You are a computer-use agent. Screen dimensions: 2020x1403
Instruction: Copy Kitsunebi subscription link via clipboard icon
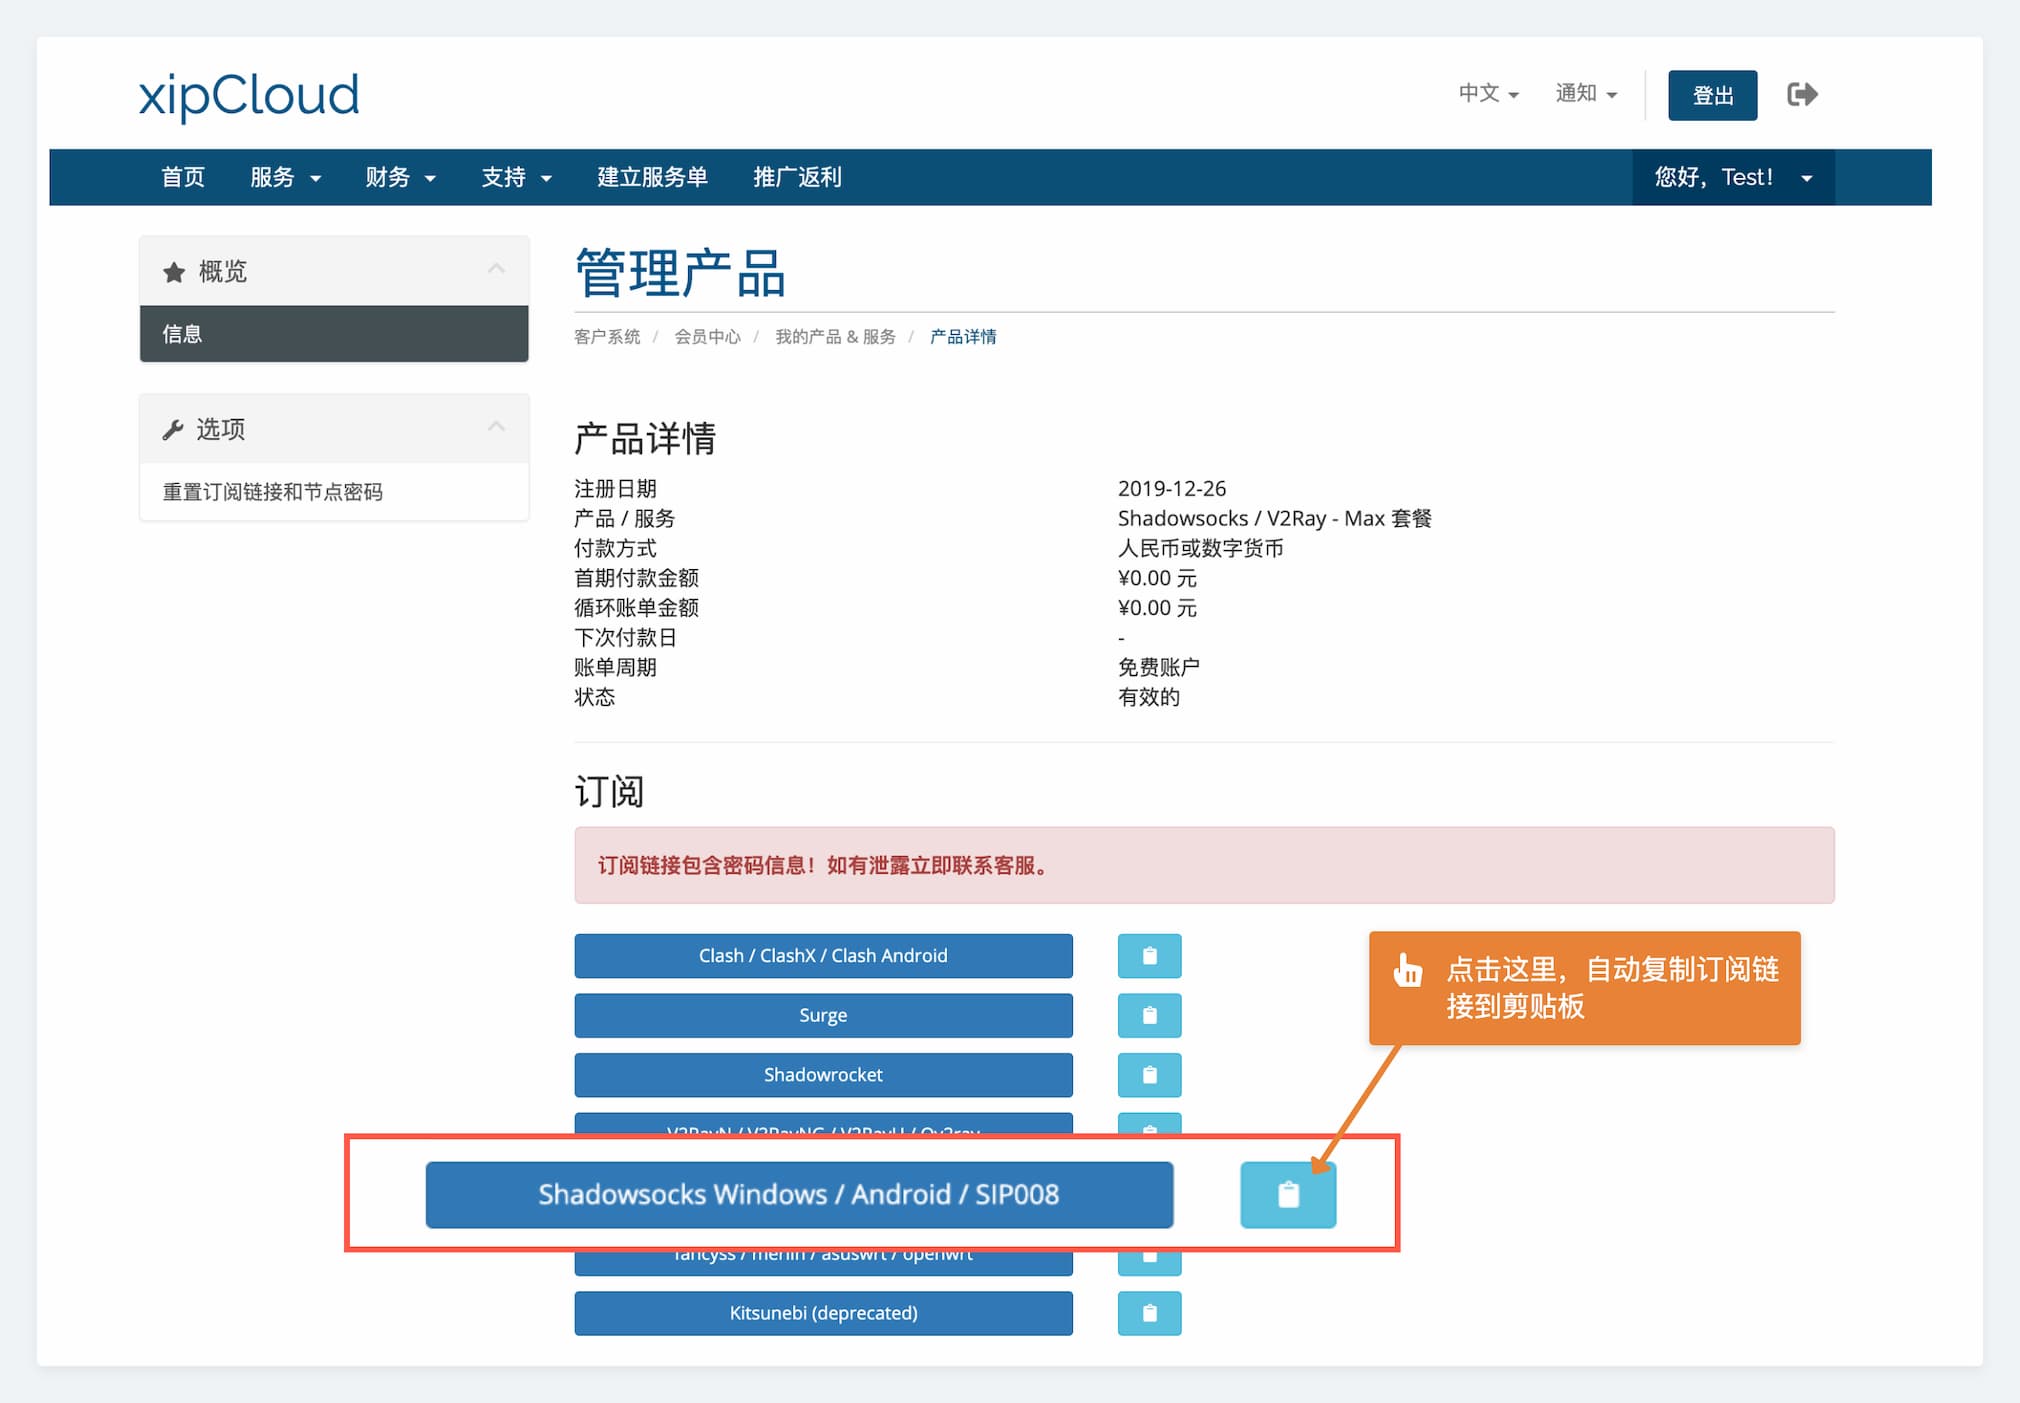point(1149,1313)
